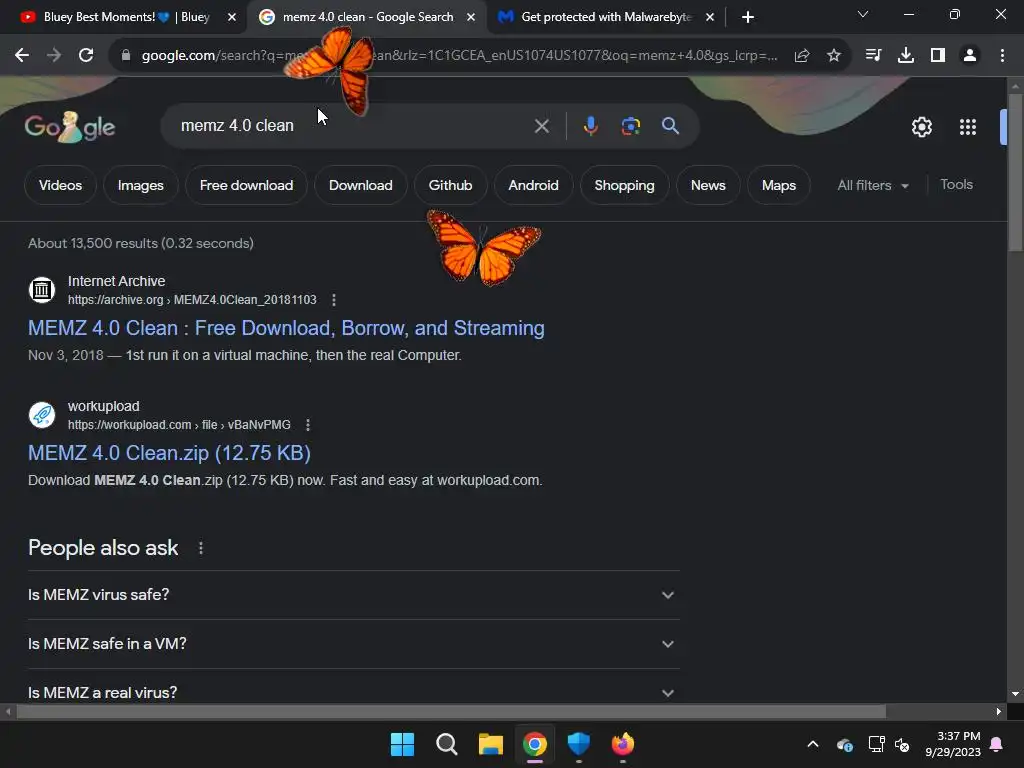Open the media control icon in toolbar
Screen dimensions: 1024x768
pyautogui.click(x=873, y=56)
